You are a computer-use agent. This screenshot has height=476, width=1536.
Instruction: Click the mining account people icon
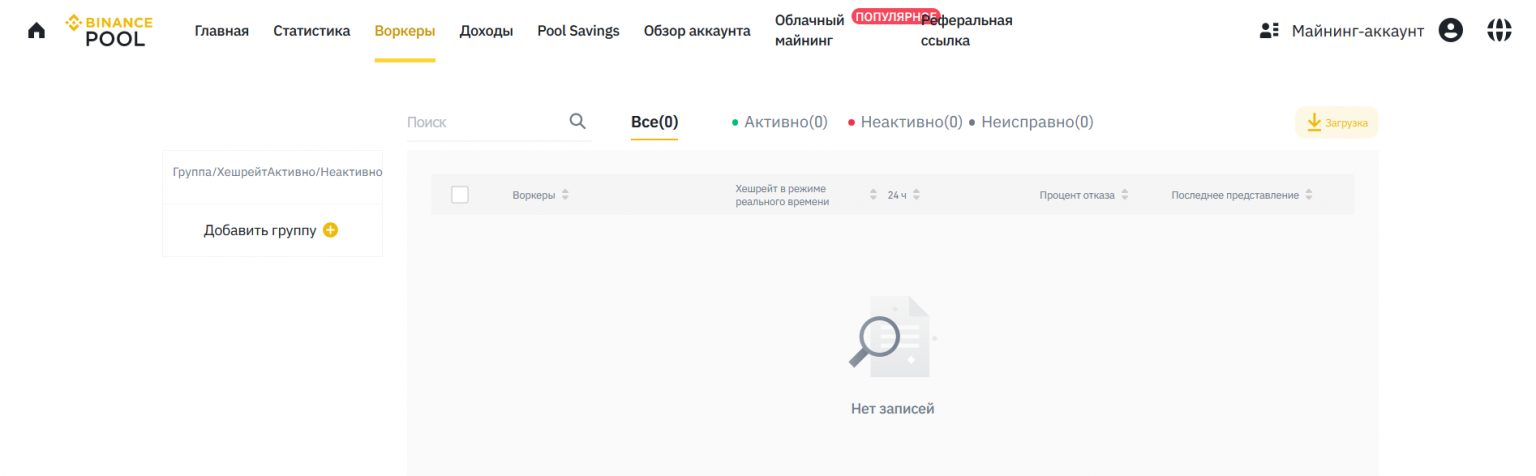click(1269, 30)
